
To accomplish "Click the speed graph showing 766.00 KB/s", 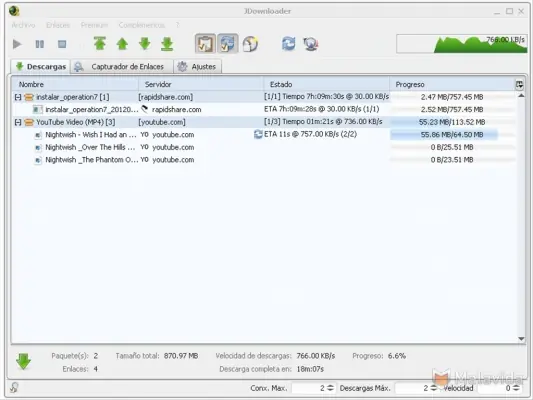I will pyautogui.click(x=462, y=44).
